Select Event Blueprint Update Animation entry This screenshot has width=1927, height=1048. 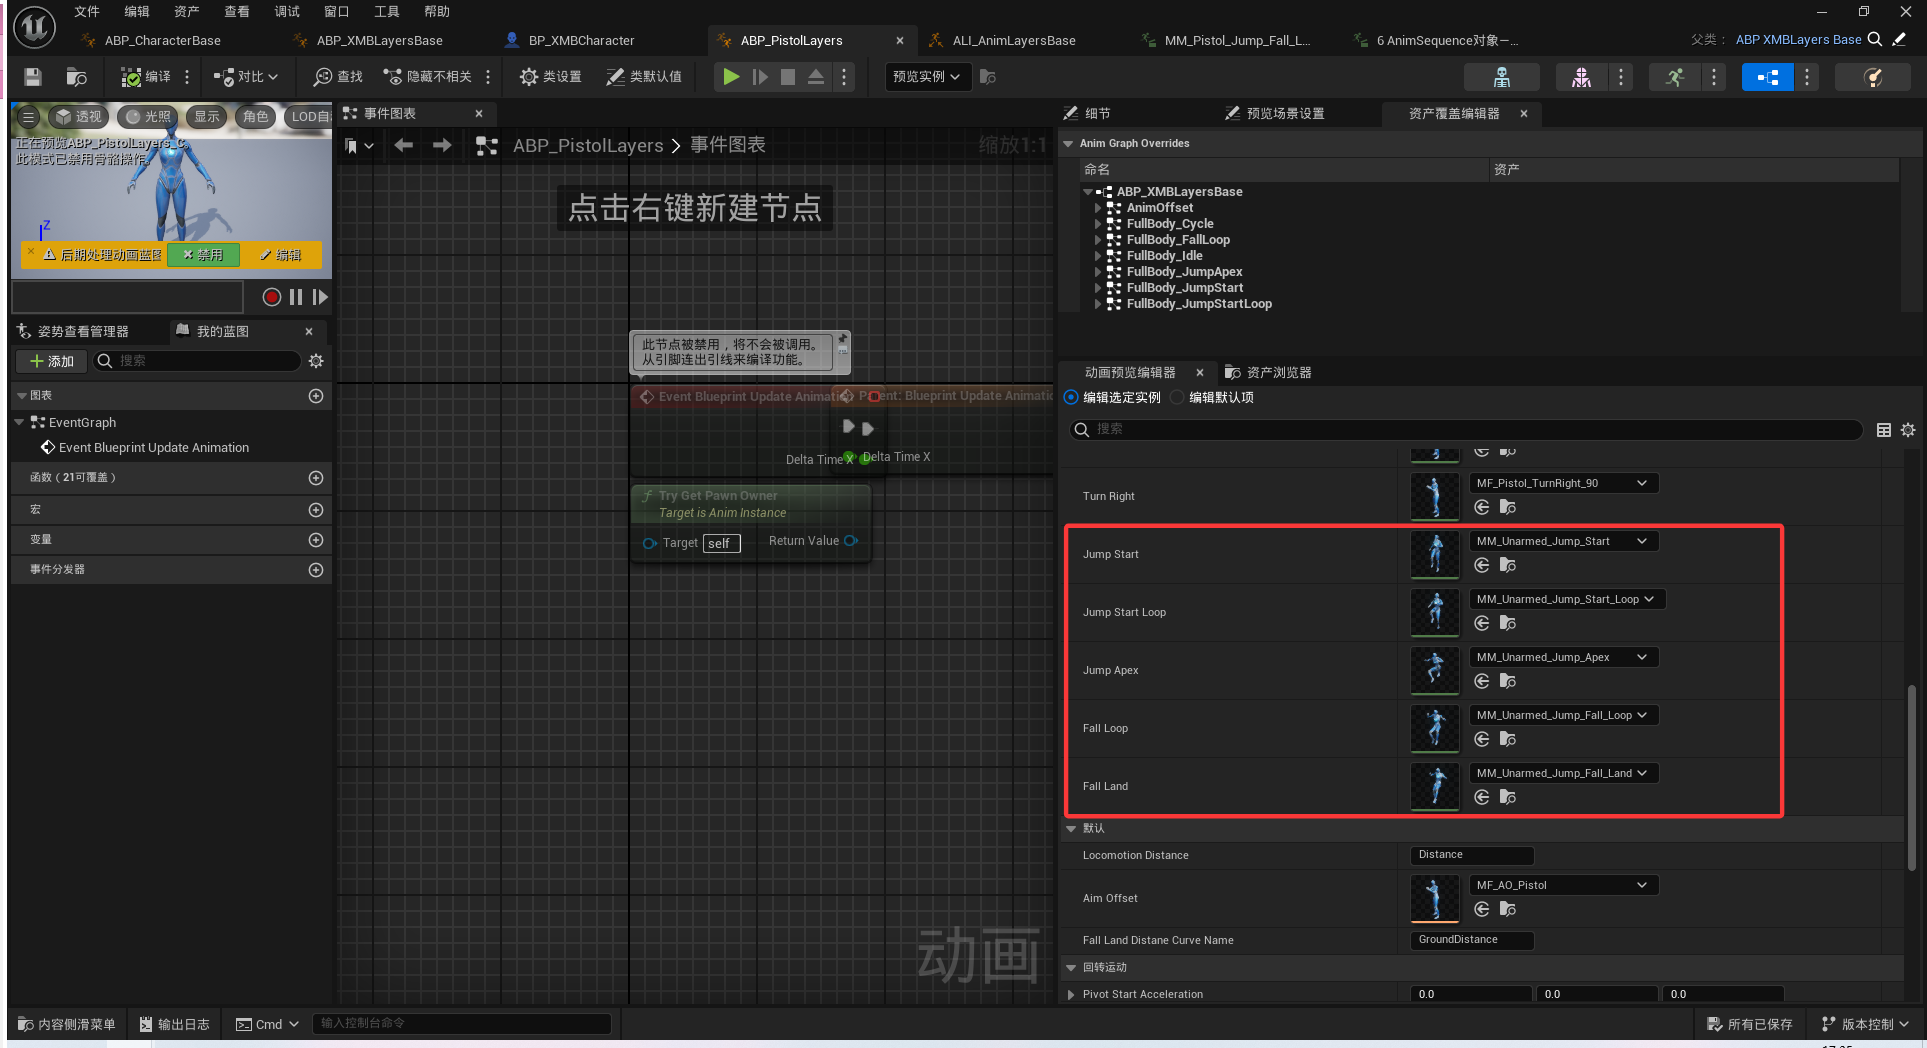tap(154, 447)
